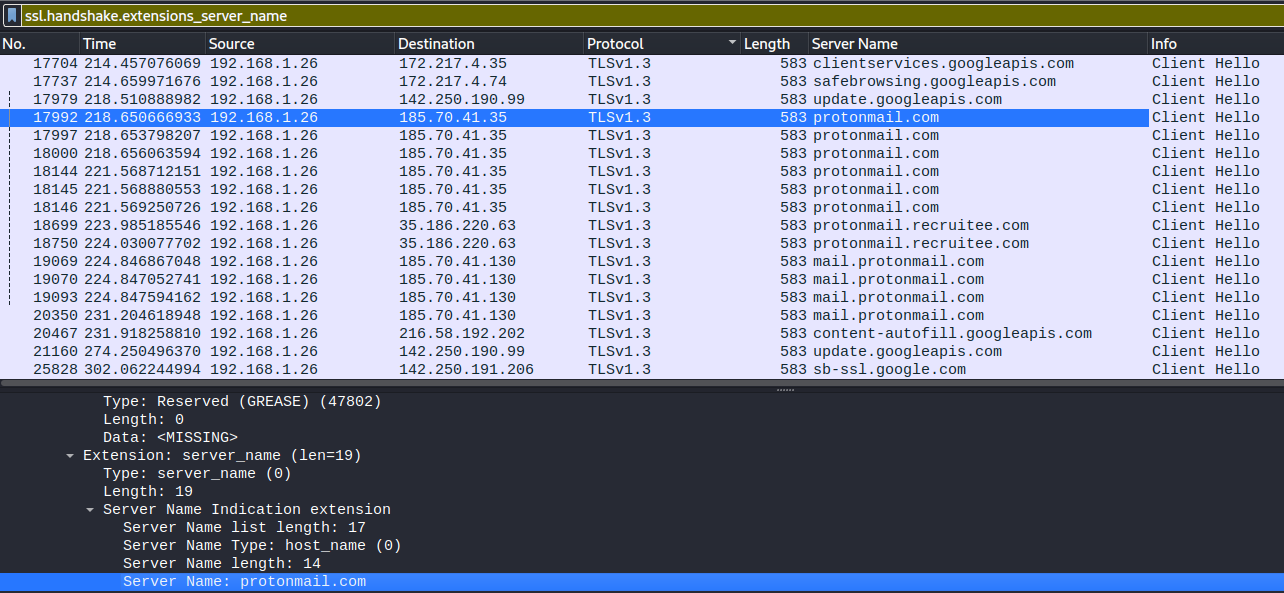Select packet number 19093
This screenshot has width=1284, height=593.
point(642,297)
